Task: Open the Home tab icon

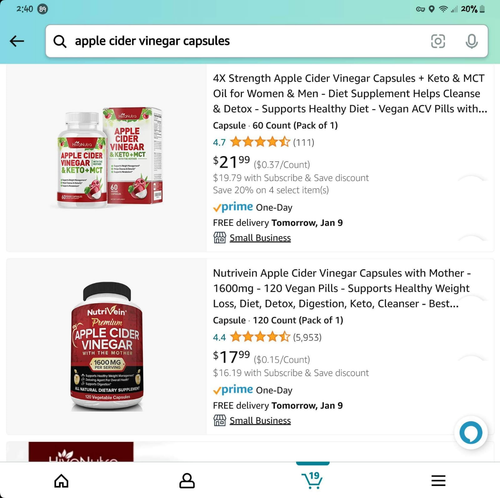Action: (x=62, y=481)
